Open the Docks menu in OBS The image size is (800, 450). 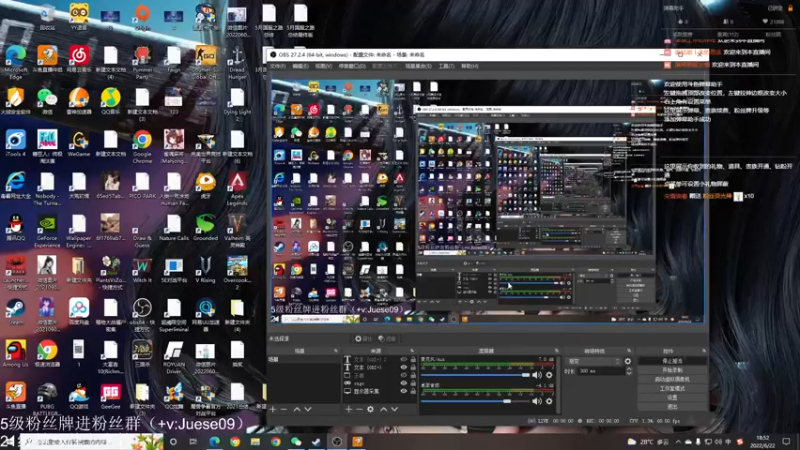tap(352, 66)
